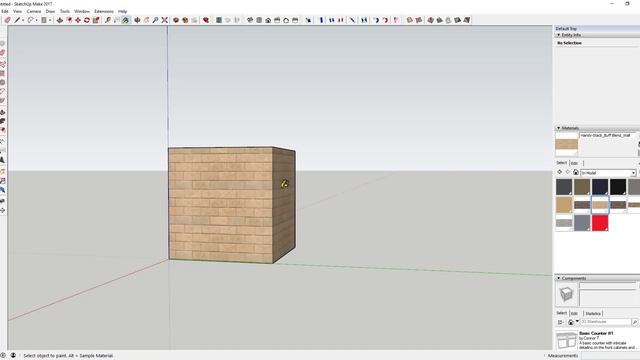Open the 3D Warehouse toolbar icon
This screenshot has height=360, width=640.
tap(176, 20)
